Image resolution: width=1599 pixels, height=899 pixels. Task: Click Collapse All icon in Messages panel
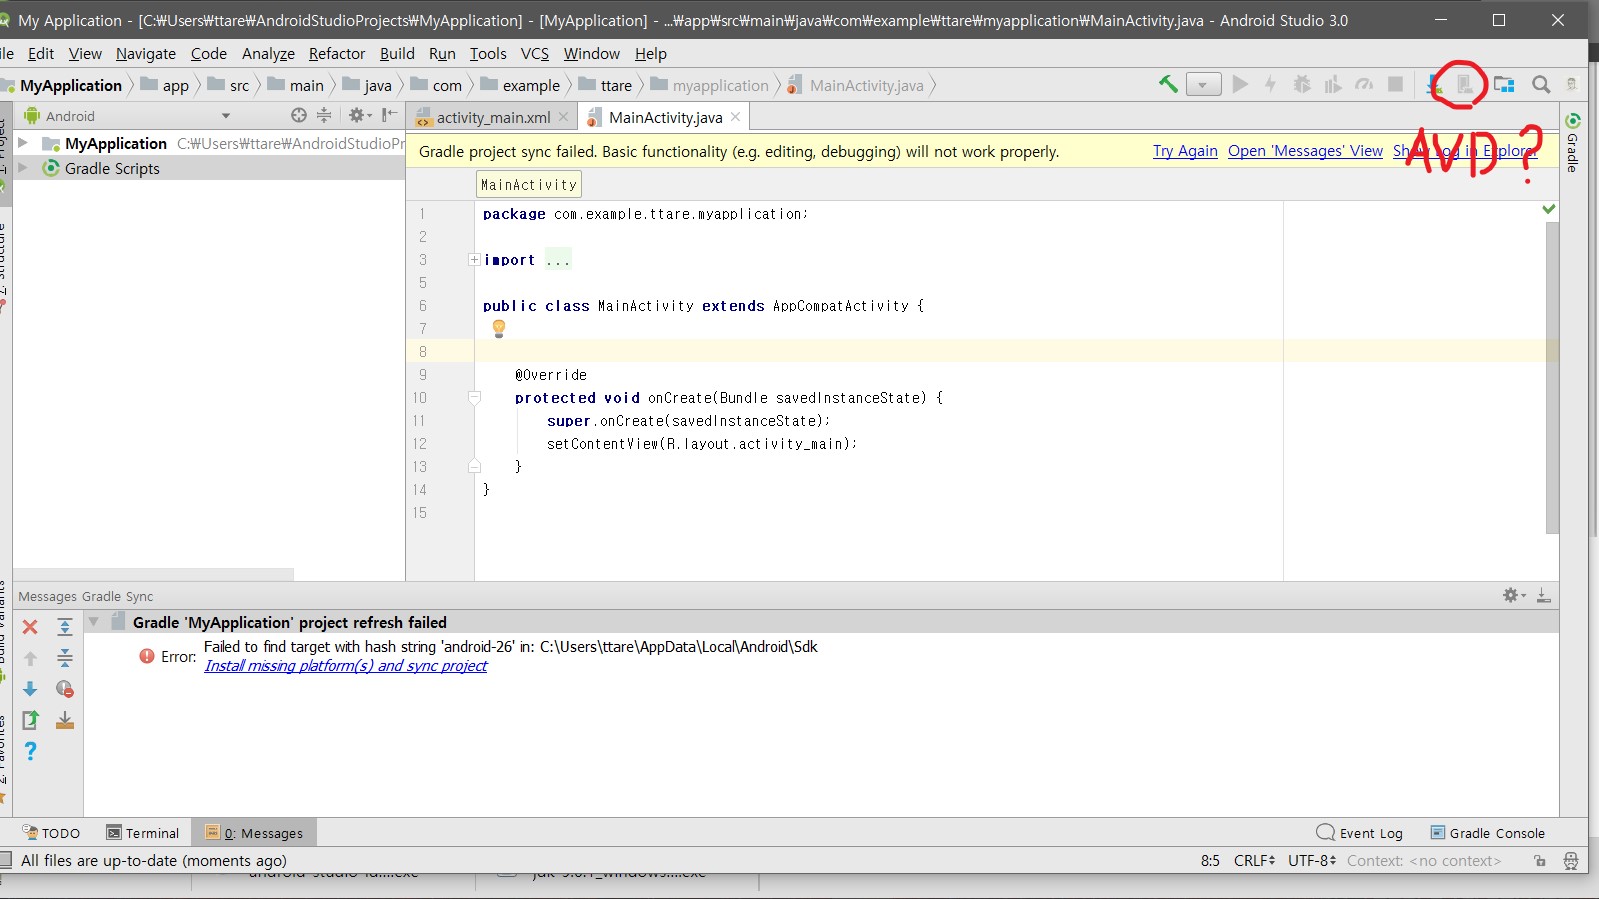click(x=65, y=658)
